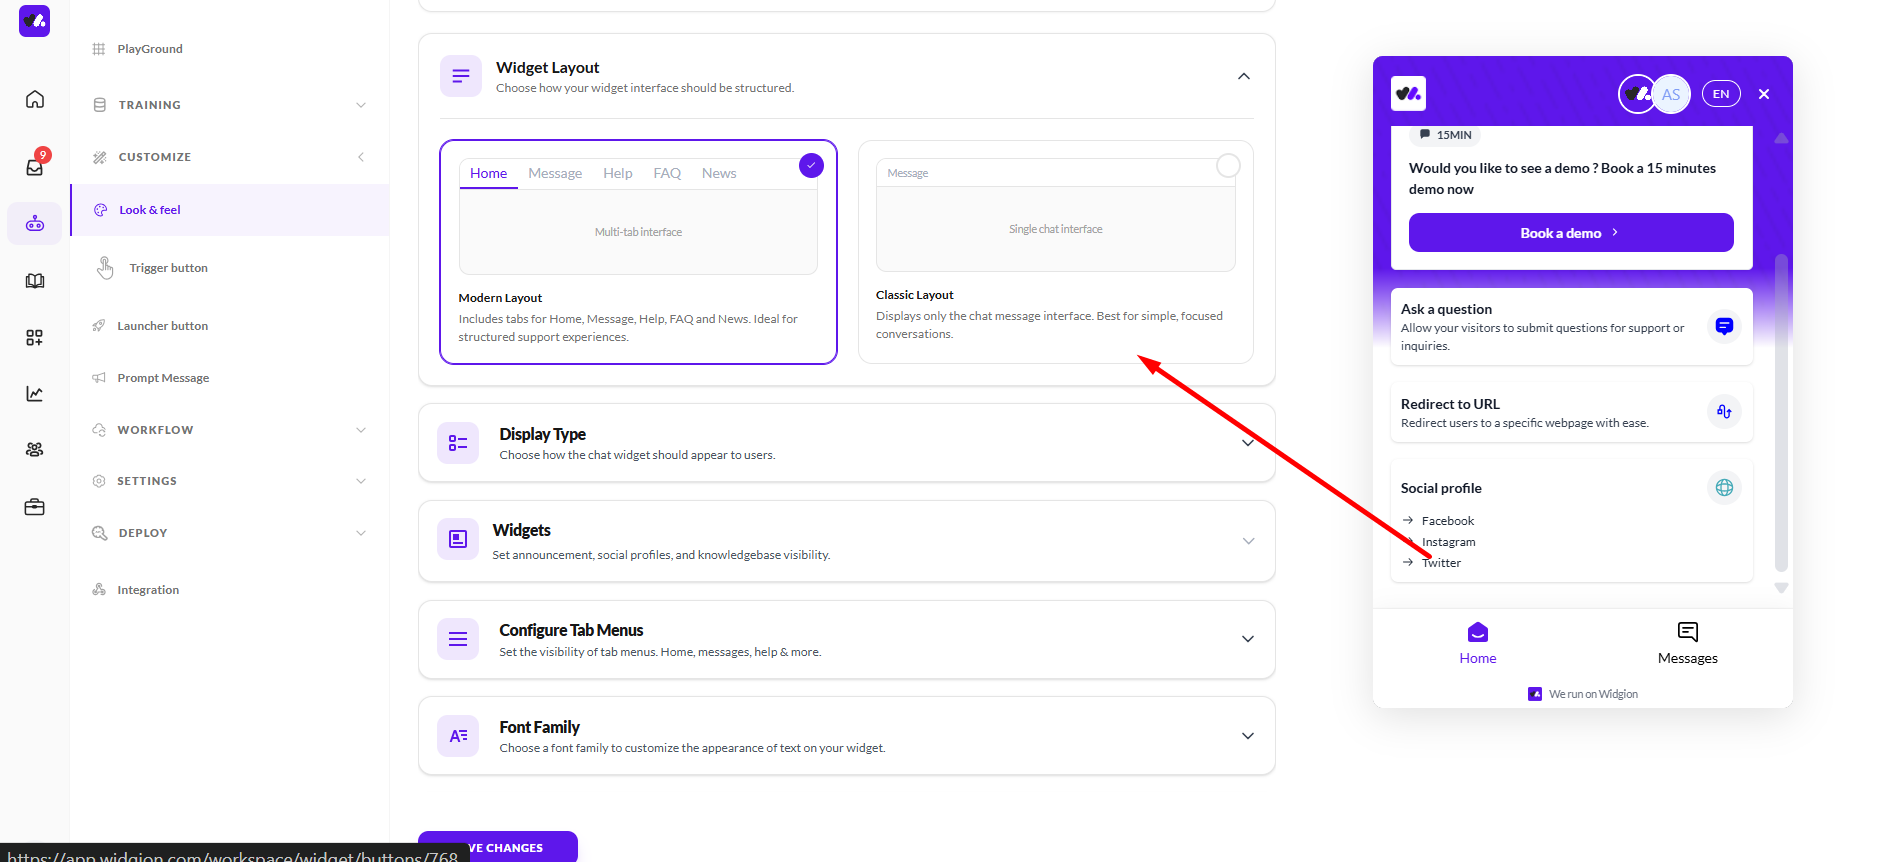Image resolution: width=1896 pixels, height=862 pixels.
Task: Open the knowledge base book icon
Action: (x=35, y=281)
